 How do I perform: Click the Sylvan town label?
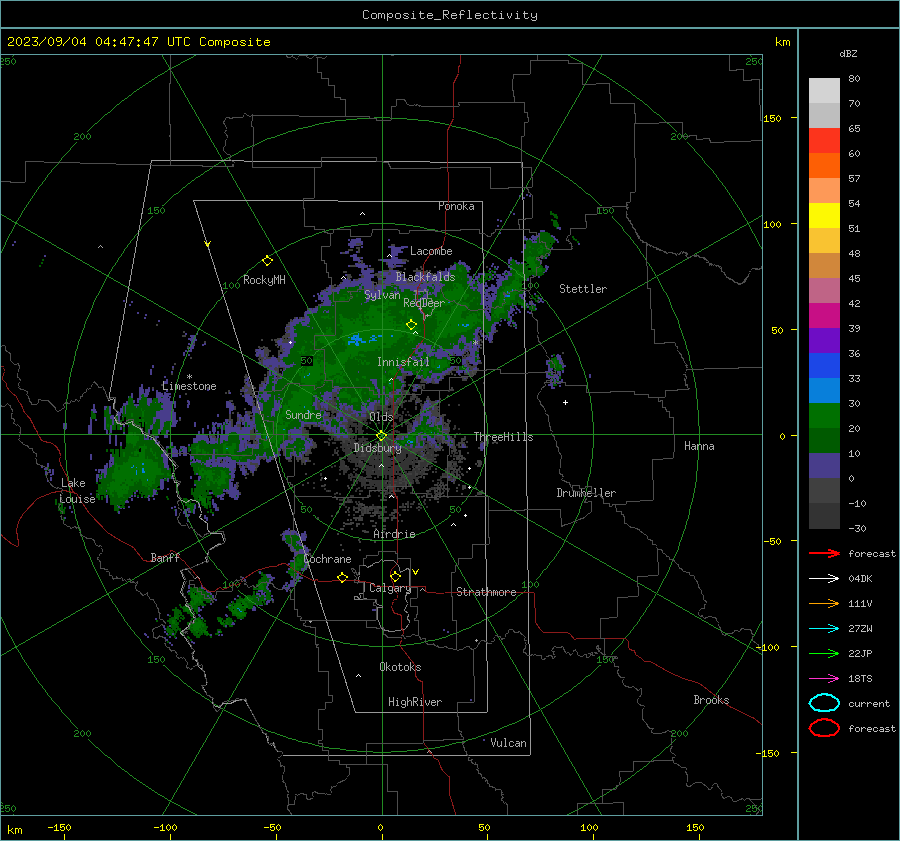382,295
